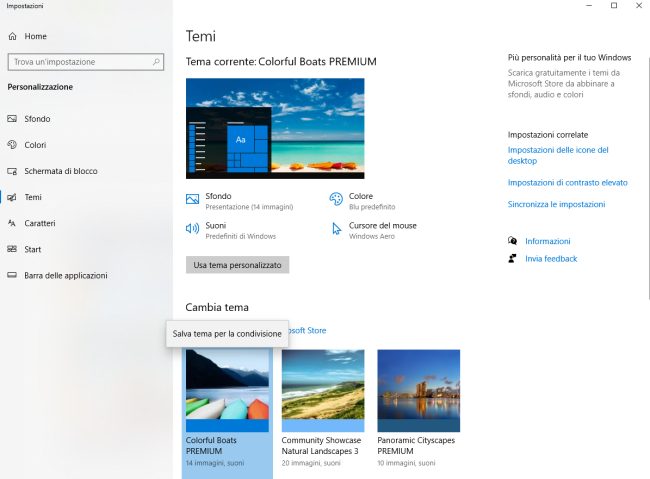Click the Start tiles icon in sidebar

[x=12, y=249]
